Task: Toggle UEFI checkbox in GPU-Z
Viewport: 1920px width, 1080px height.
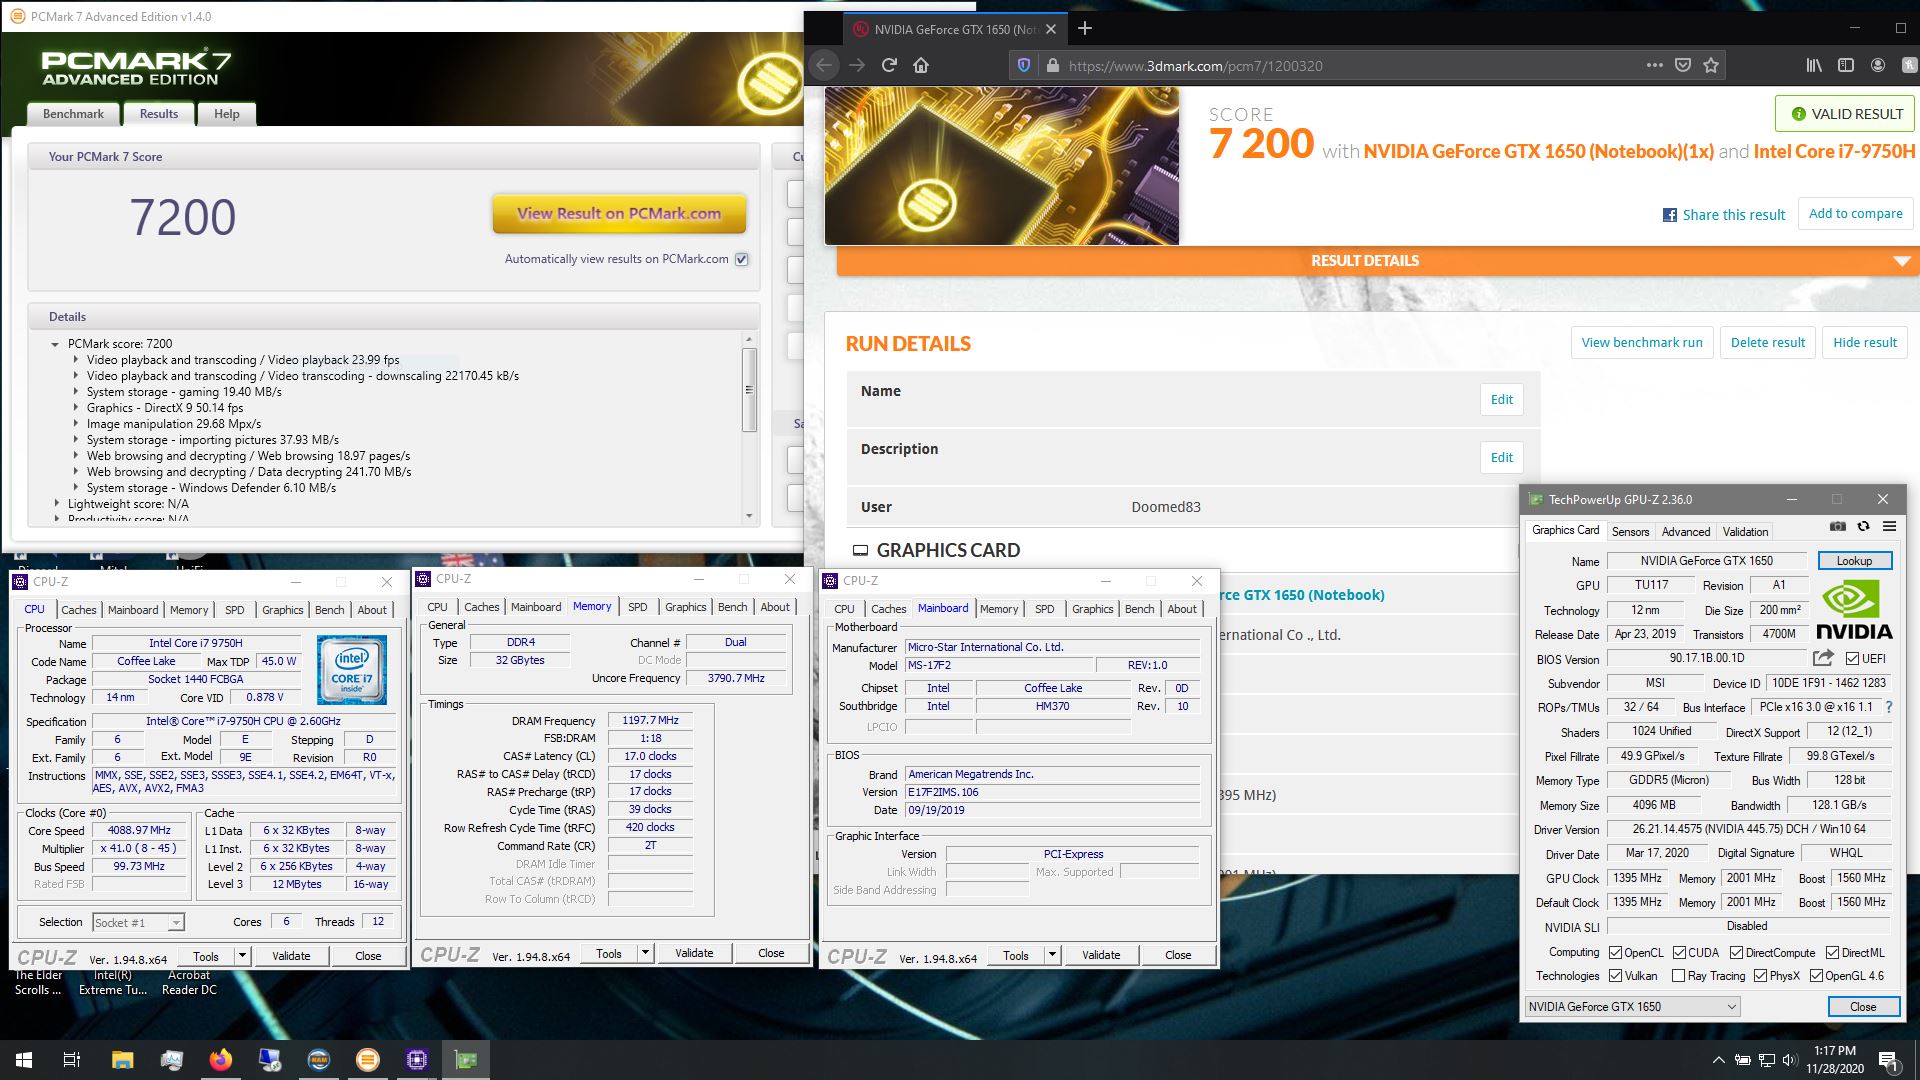Action: [x=1852, y=659]
